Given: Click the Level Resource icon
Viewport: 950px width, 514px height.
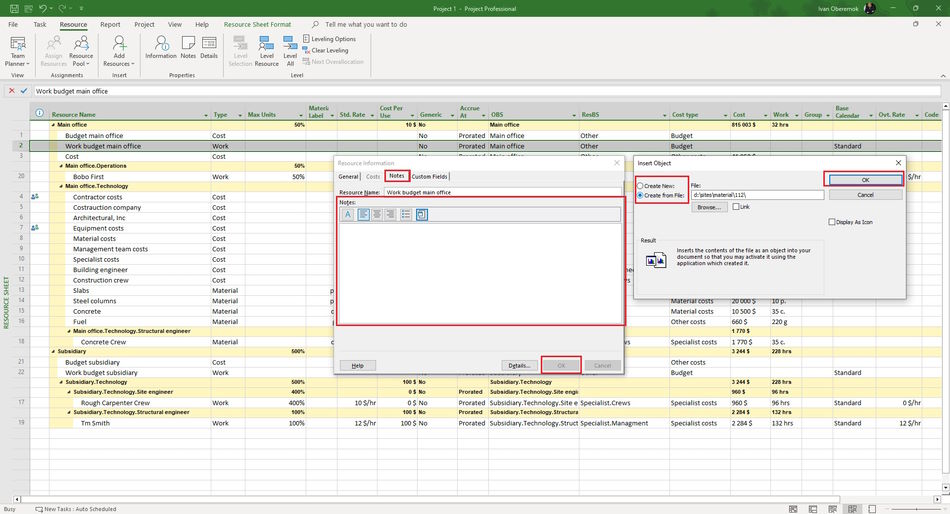Looking at the screenshot, I should 267,43.
